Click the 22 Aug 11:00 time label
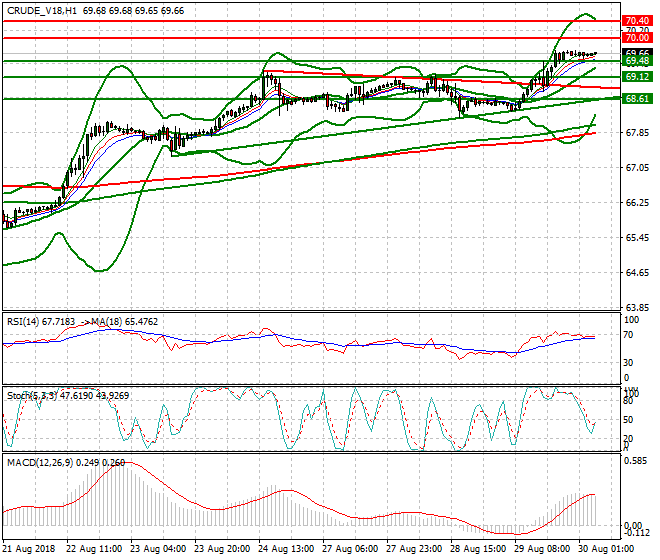The image size is (660, 560). click(94, 549)
